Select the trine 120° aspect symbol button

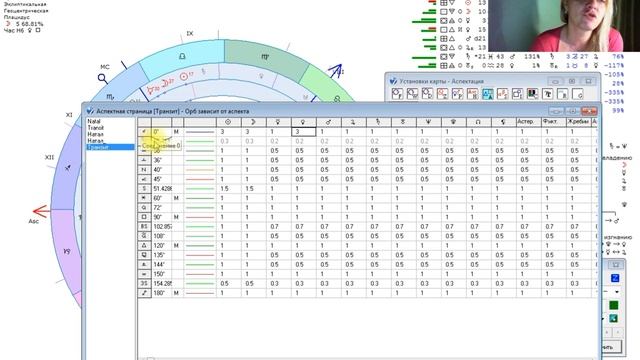pos(144,246)
